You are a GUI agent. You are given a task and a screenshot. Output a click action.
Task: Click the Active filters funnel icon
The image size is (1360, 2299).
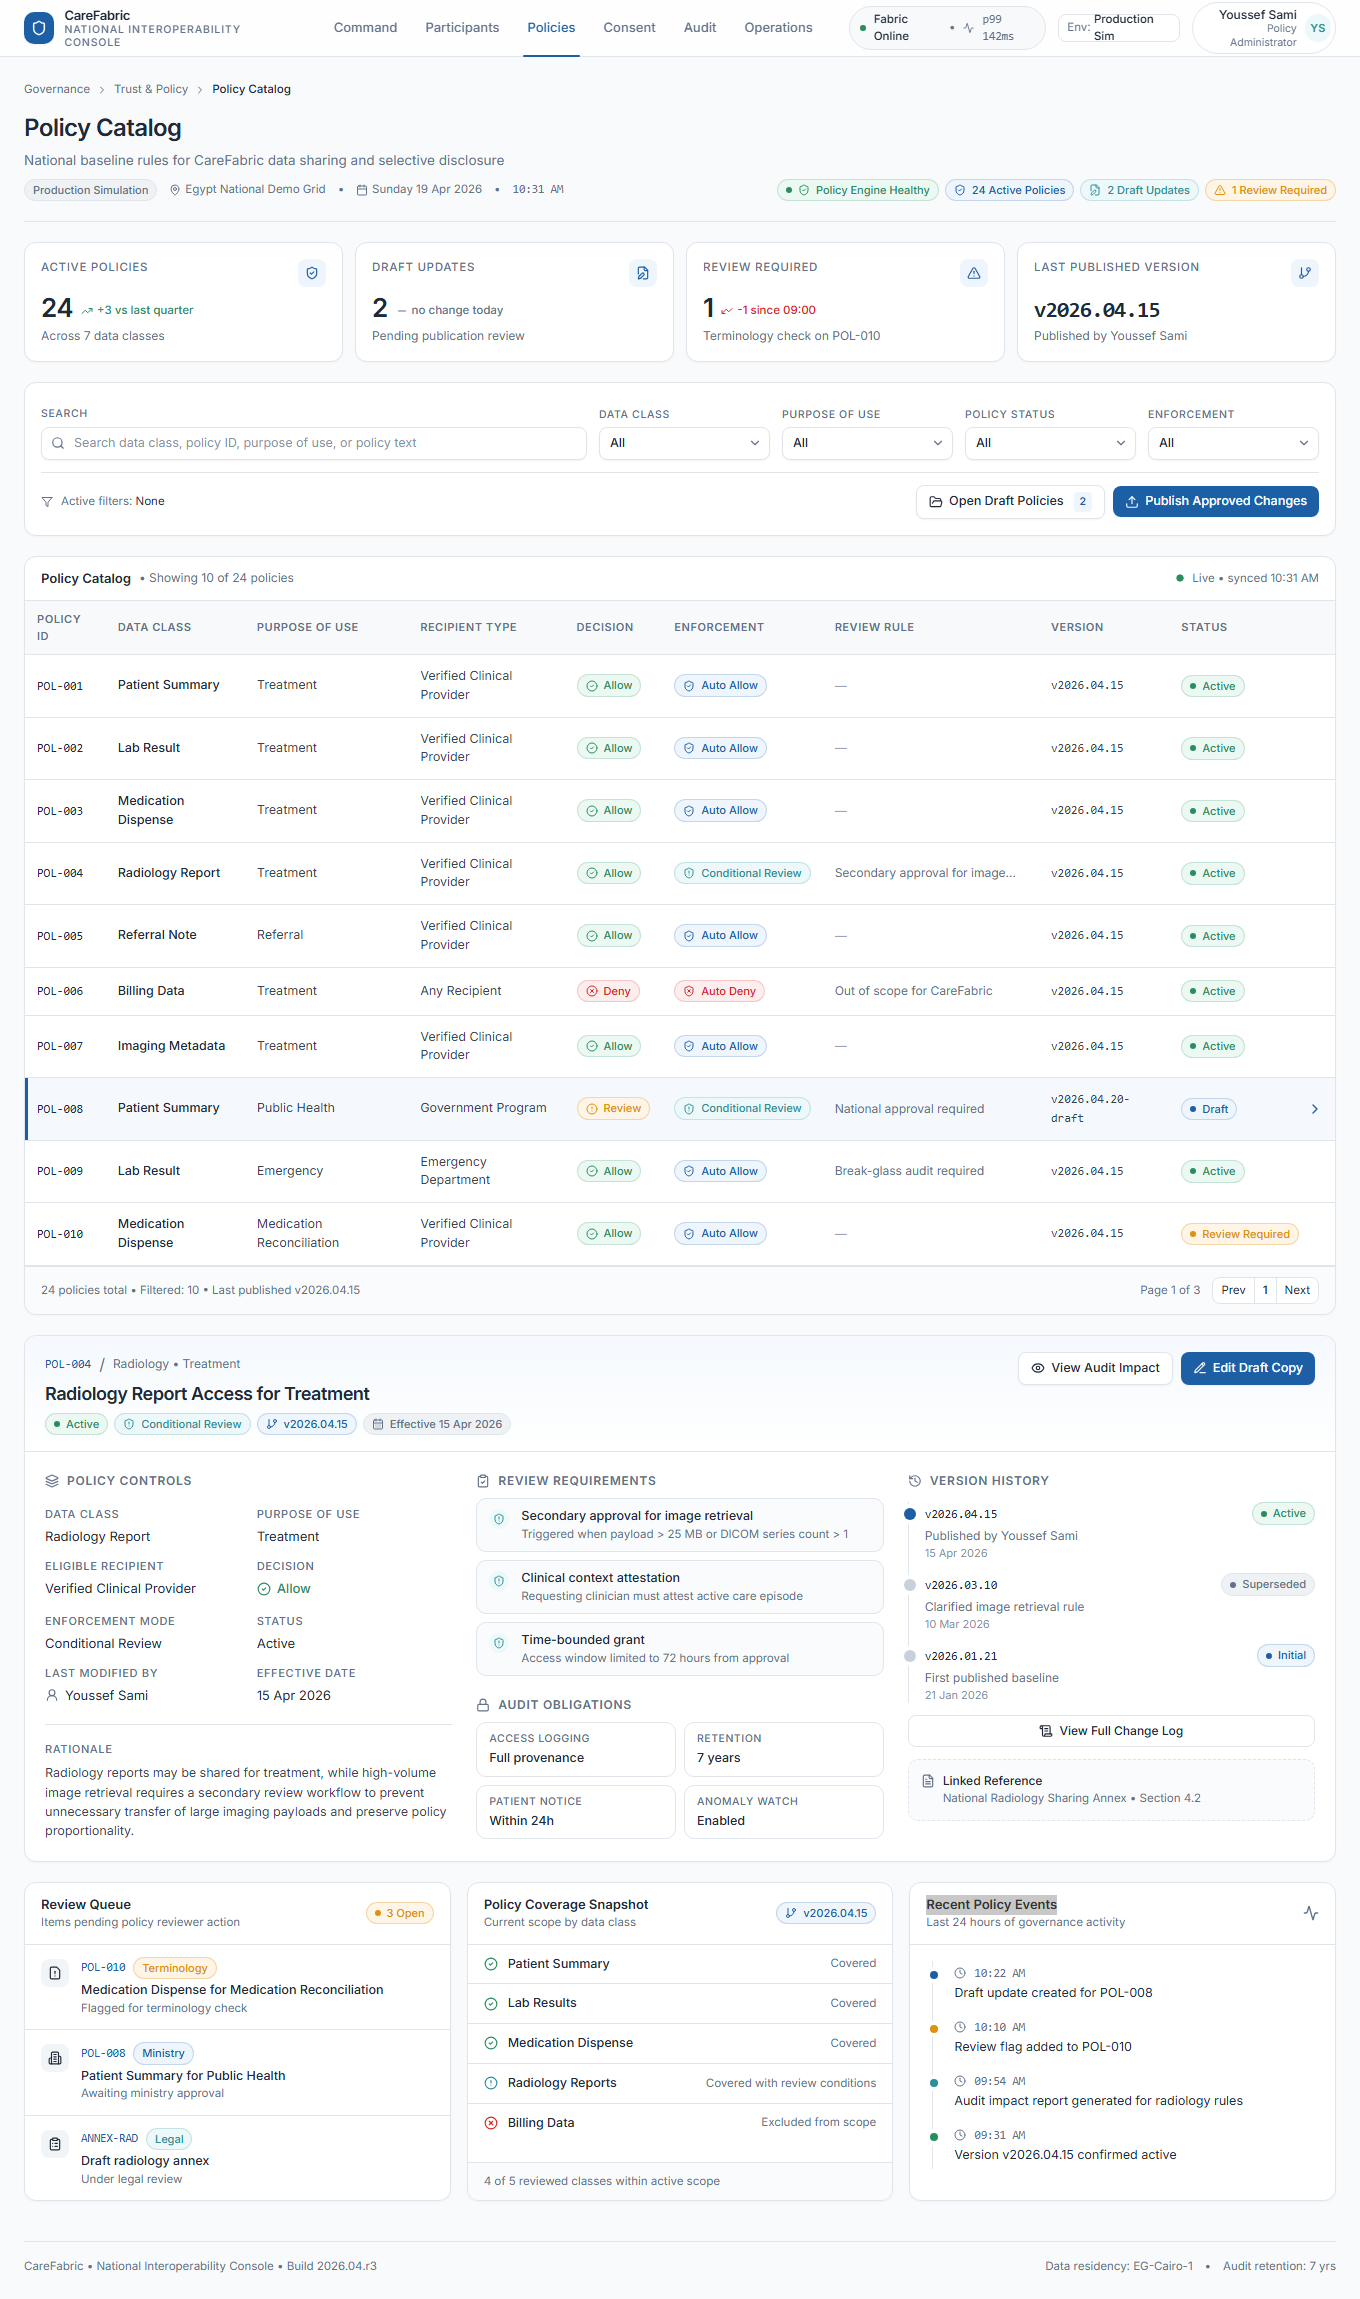47,502
